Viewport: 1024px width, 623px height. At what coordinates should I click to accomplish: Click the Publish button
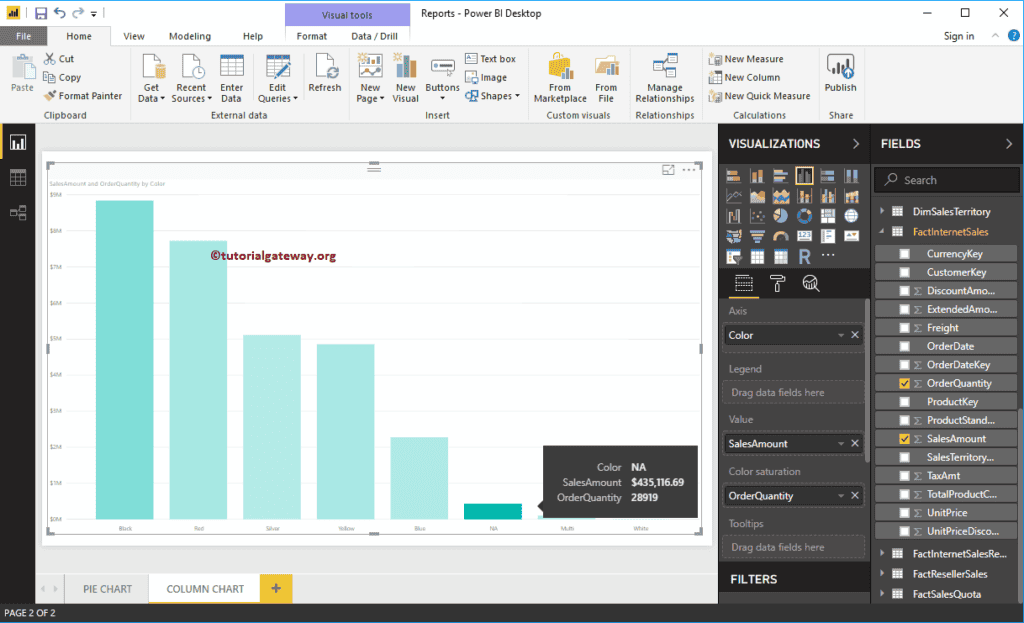click(x=840, y=73)
